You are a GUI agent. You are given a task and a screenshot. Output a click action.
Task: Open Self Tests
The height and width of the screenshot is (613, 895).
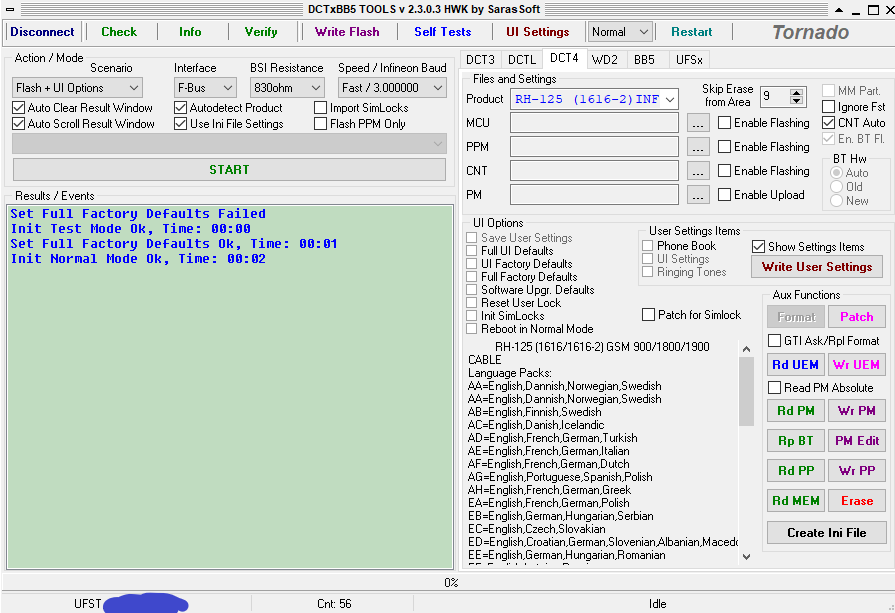click(x=443, y=32)
